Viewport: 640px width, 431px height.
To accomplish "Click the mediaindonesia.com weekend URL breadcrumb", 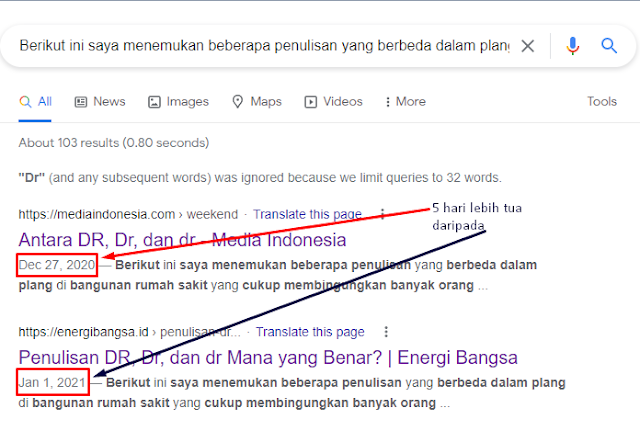I will 128,214.
